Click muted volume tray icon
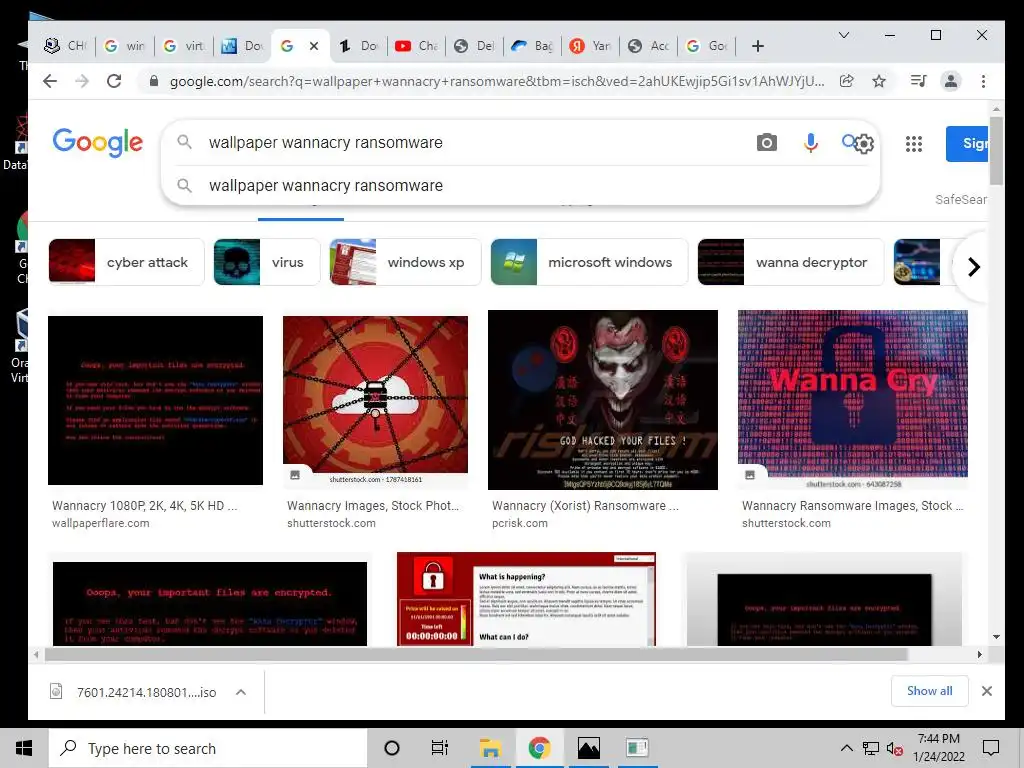1024x768 pixels. (x=894, y=748)
